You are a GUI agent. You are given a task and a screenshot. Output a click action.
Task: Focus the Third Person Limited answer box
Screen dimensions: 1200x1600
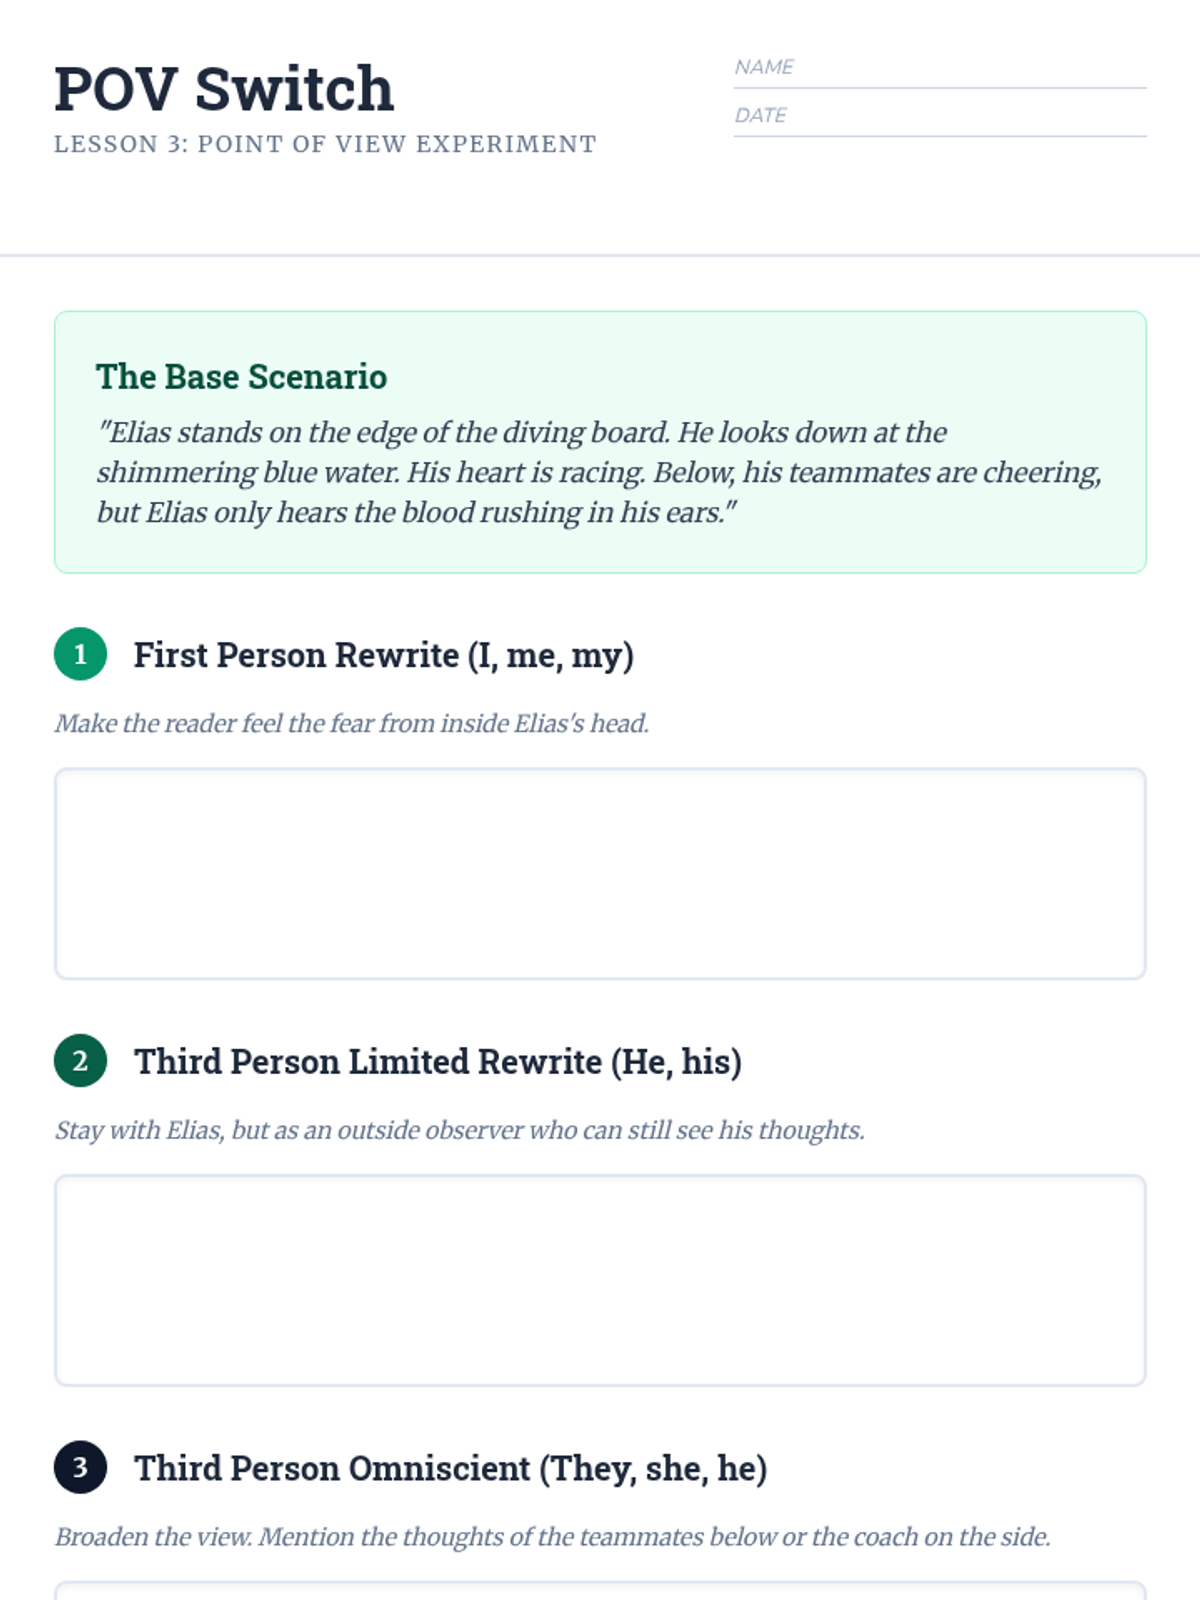pos(600,1280)
